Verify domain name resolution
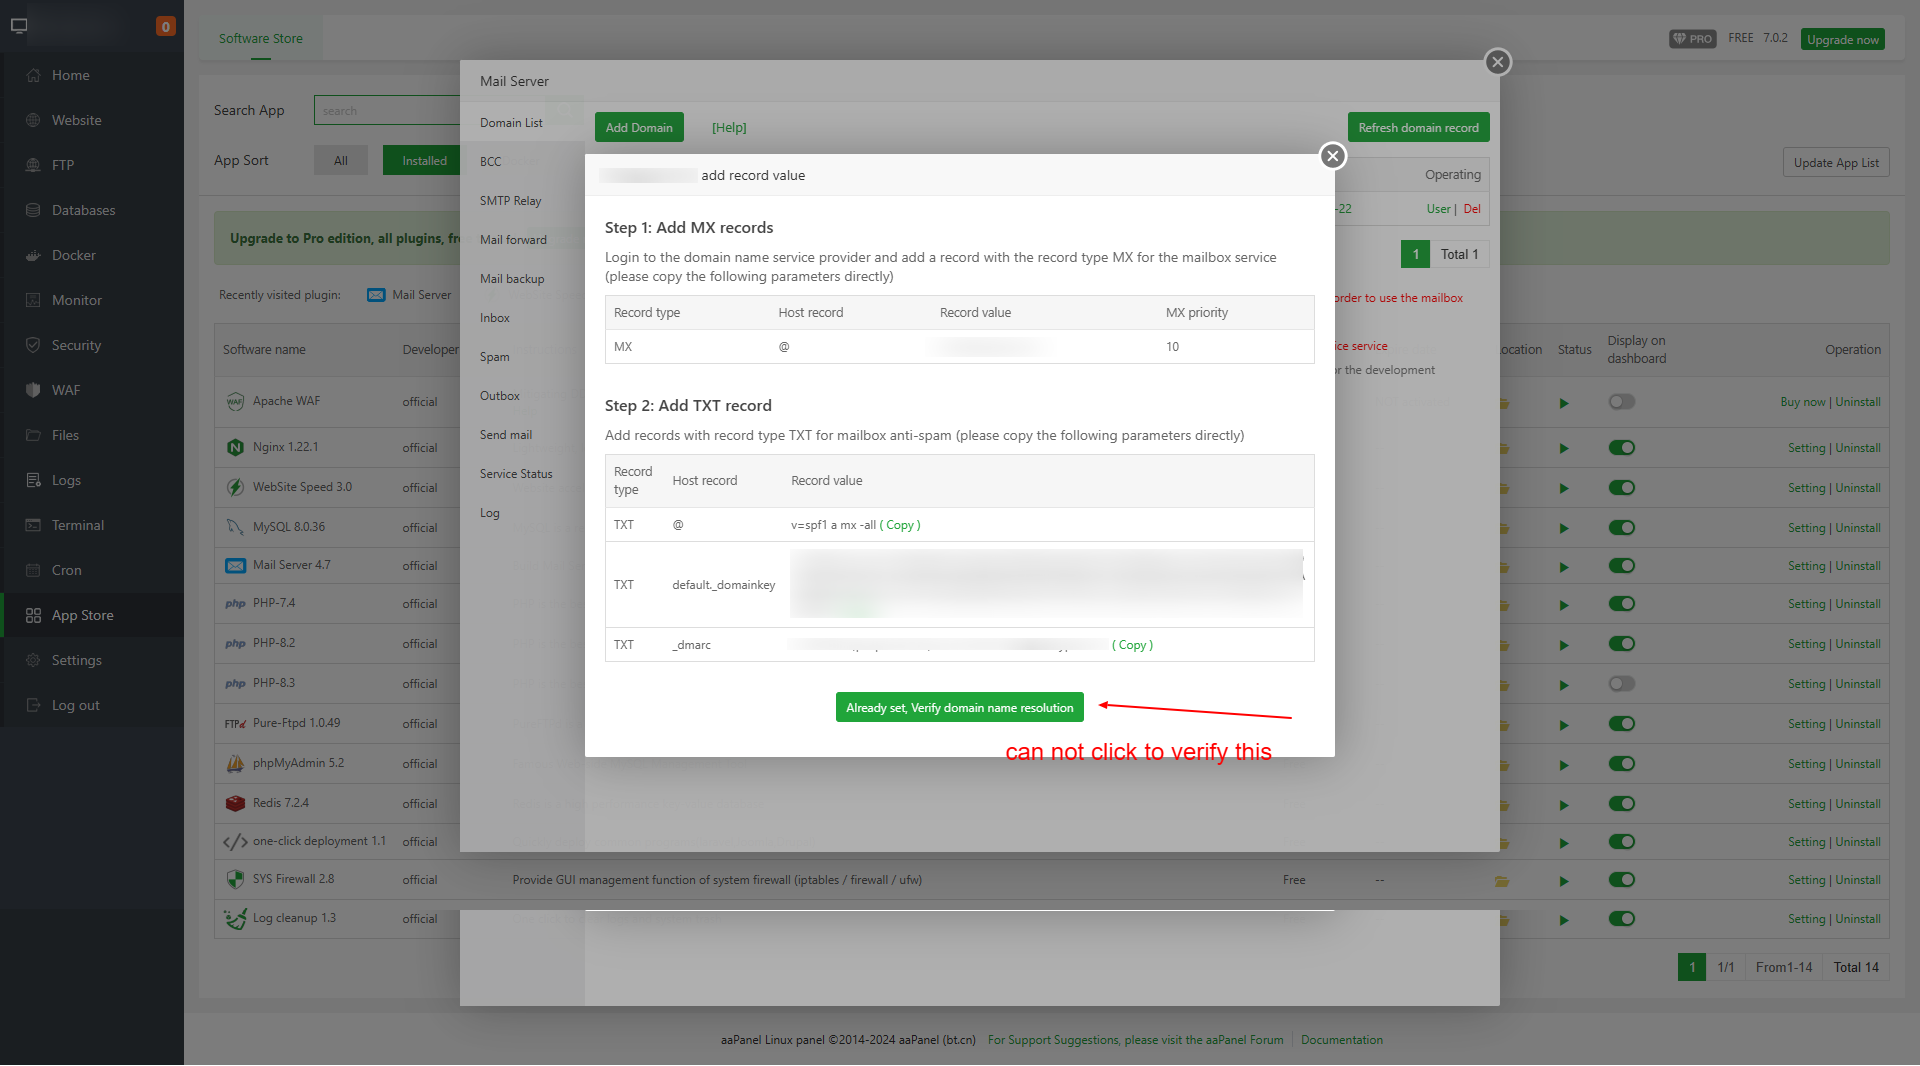 tap(960, 708)
